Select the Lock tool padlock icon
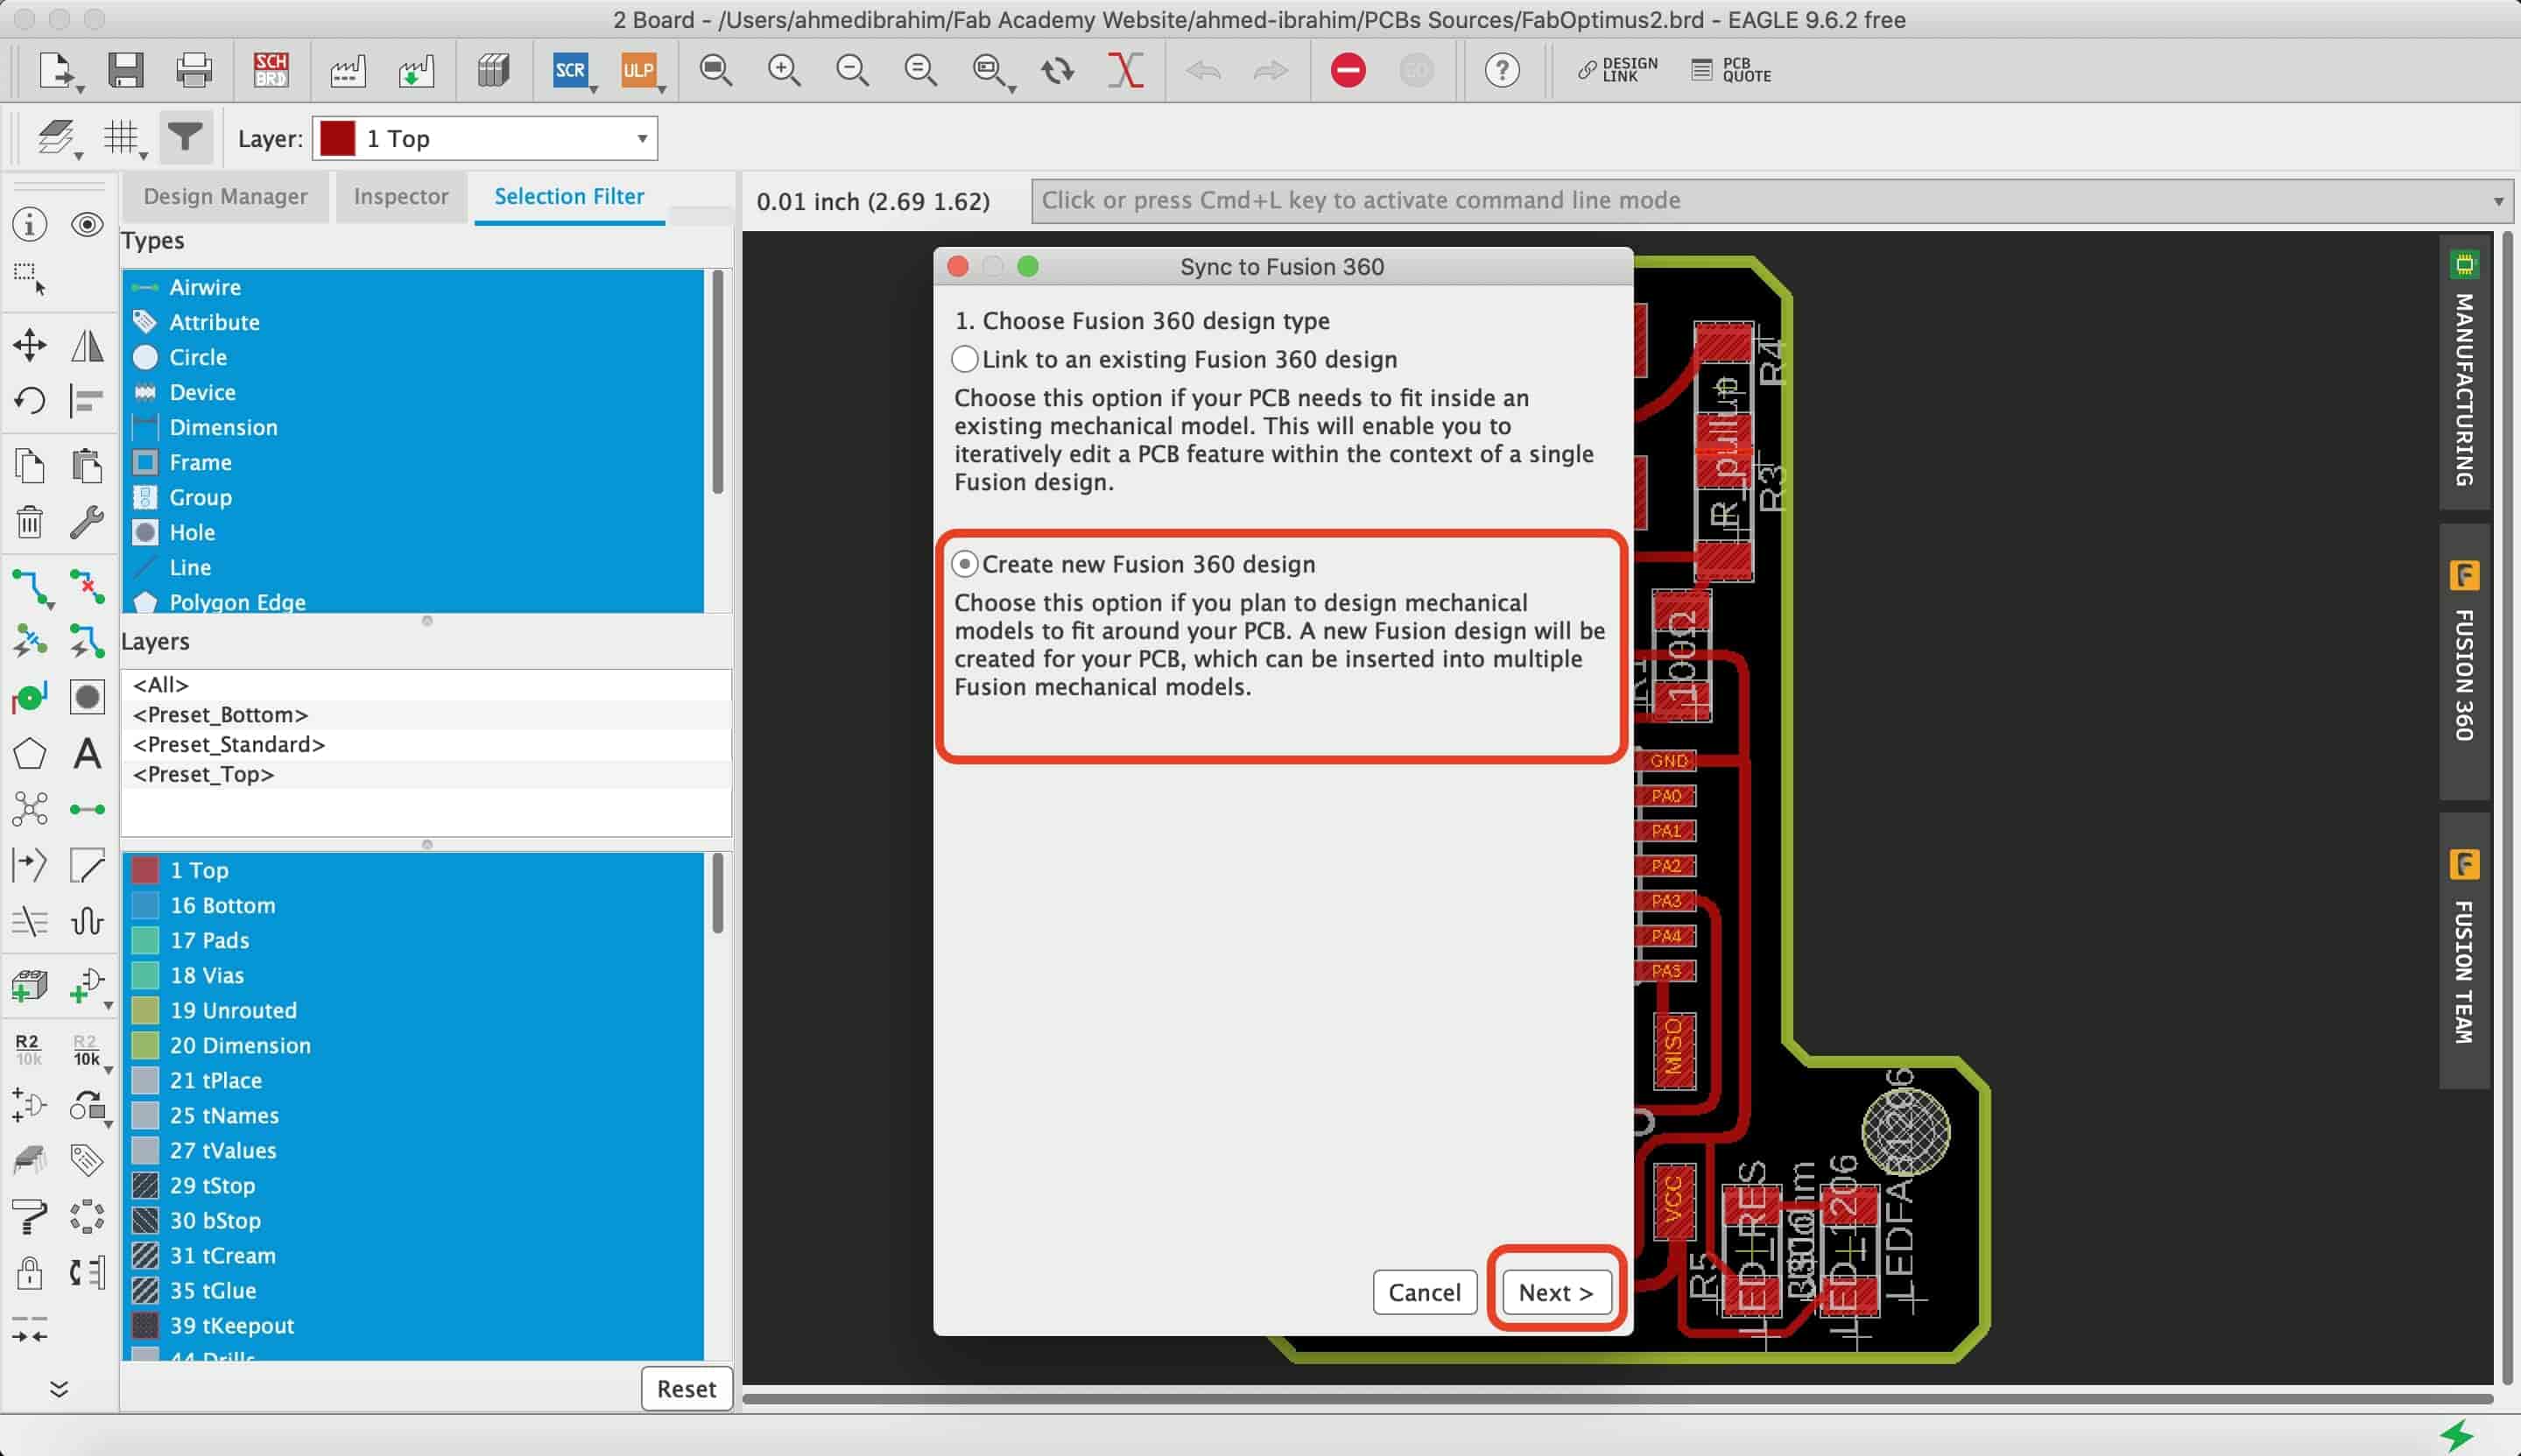This screenshot has width=2521, height=1456. click(x=30, y=1273)
